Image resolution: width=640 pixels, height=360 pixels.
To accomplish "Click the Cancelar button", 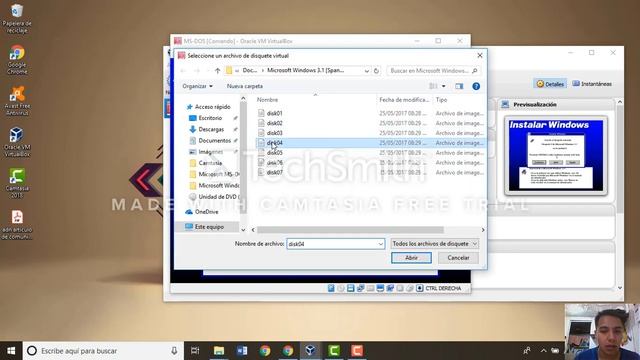I will click(458, 258).
